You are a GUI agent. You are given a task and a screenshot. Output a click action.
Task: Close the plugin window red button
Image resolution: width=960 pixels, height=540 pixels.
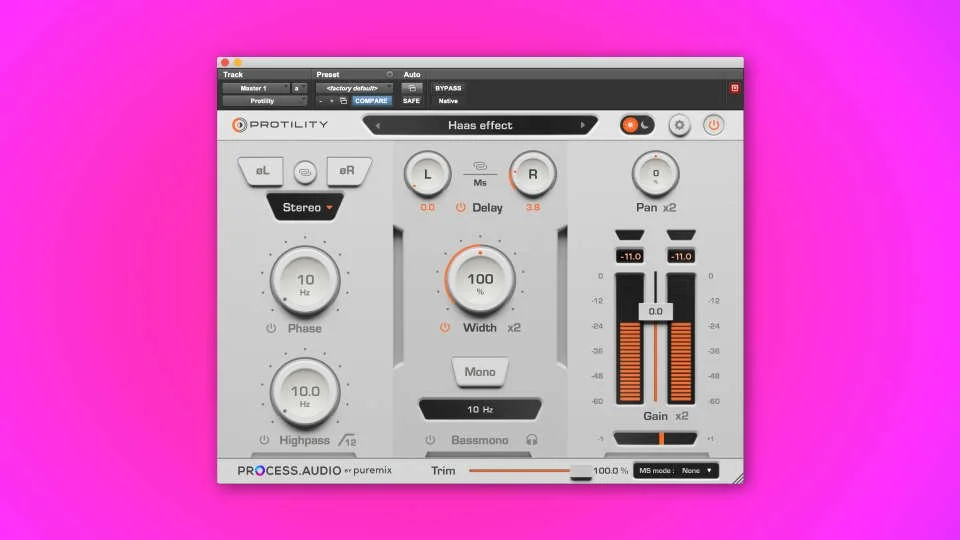pyautogui.click(x=225, y=62)
